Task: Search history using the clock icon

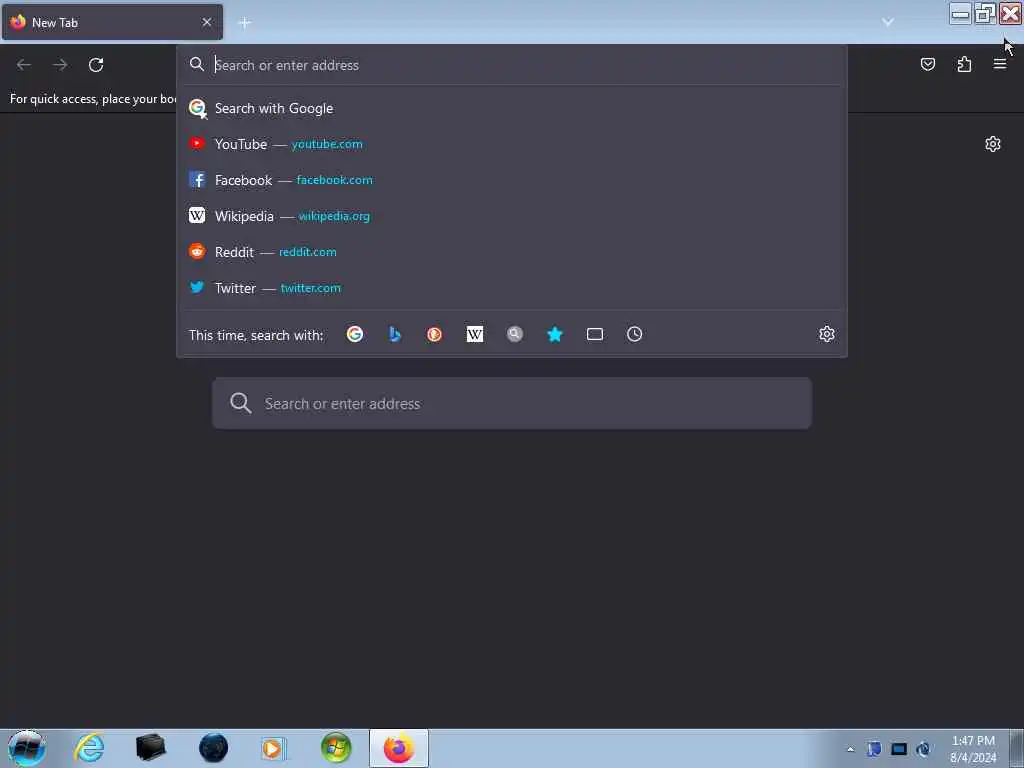Action: [x=635, y=334]
